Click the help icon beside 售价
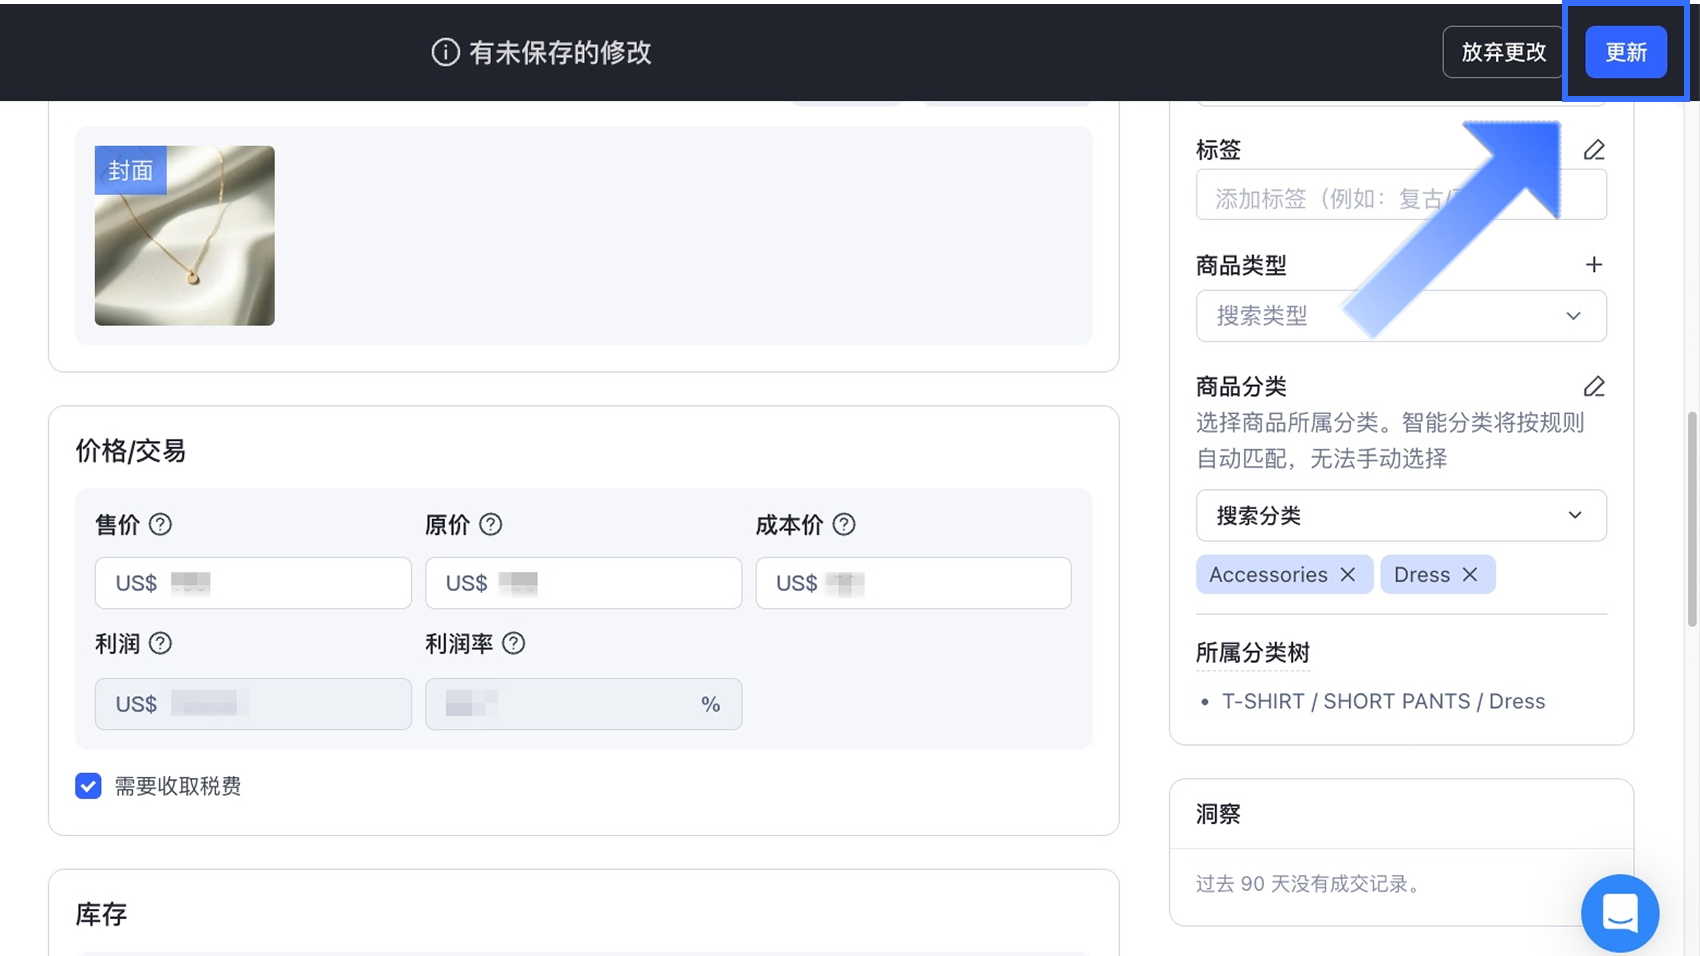 (160, 525)
